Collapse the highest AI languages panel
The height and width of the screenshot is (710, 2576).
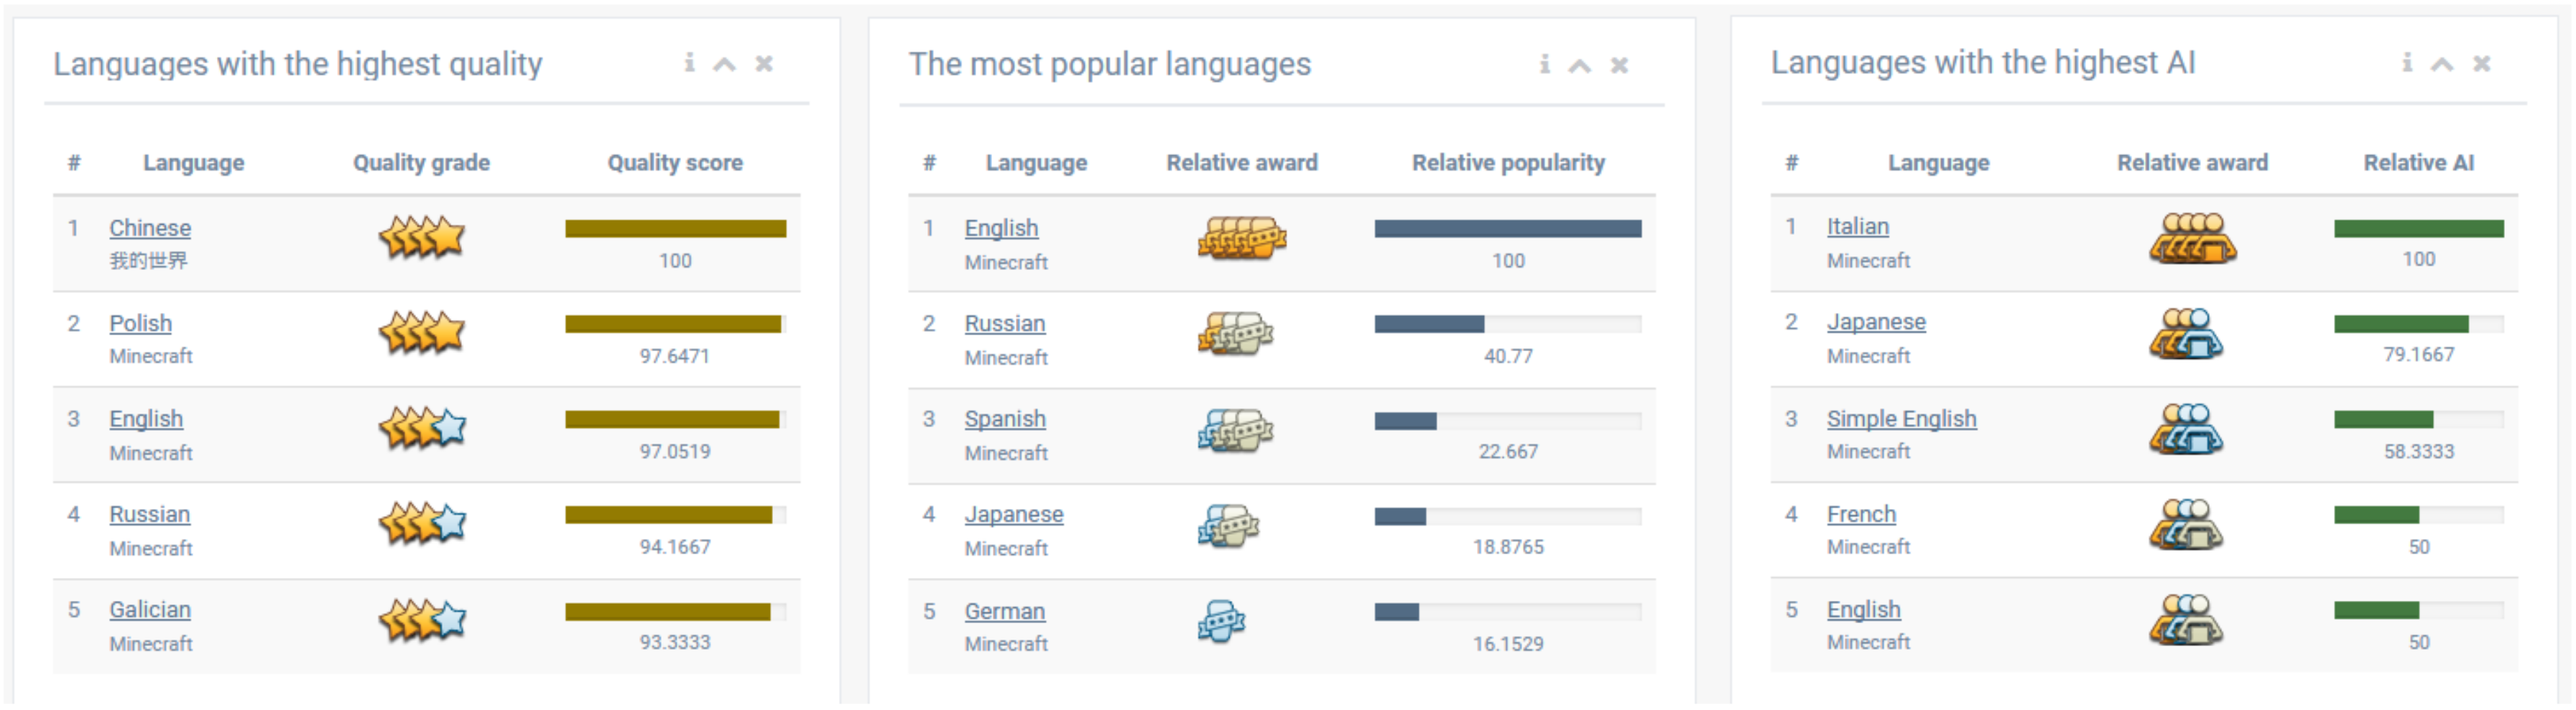tap(2442, 64)
